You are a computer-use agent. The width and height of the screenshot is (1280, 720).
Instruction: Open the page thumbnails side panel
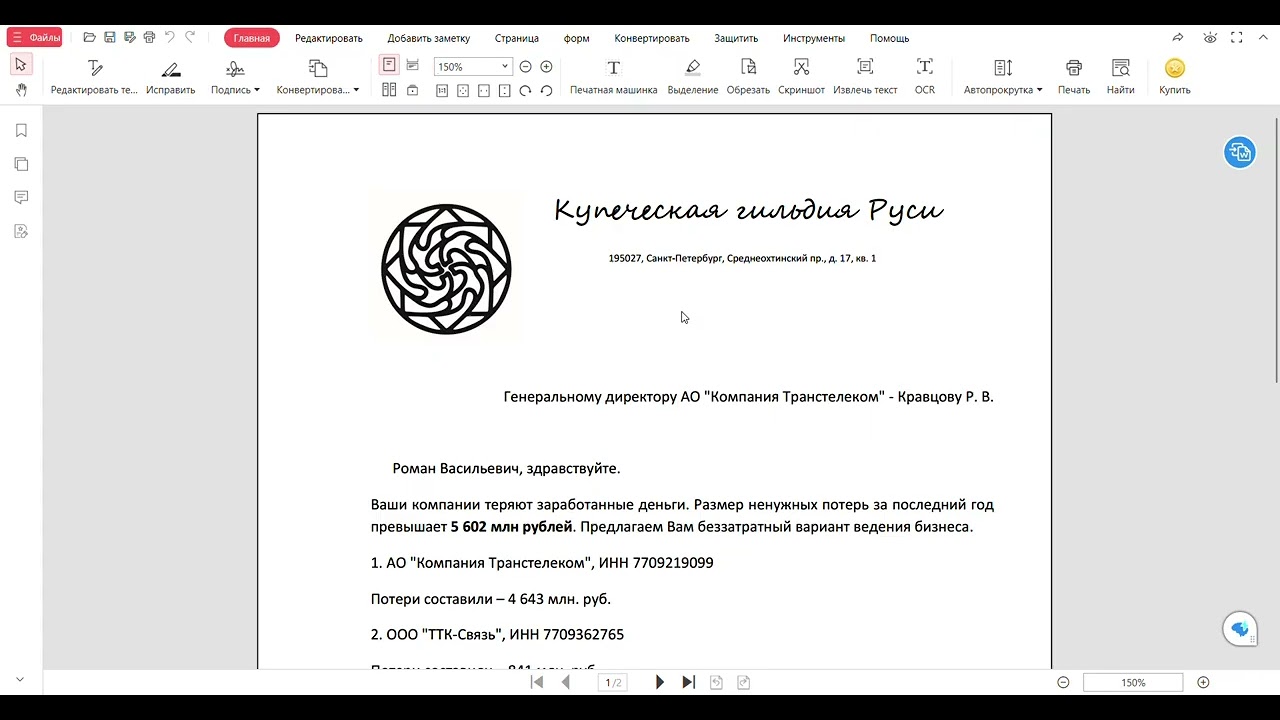[21, 164]
